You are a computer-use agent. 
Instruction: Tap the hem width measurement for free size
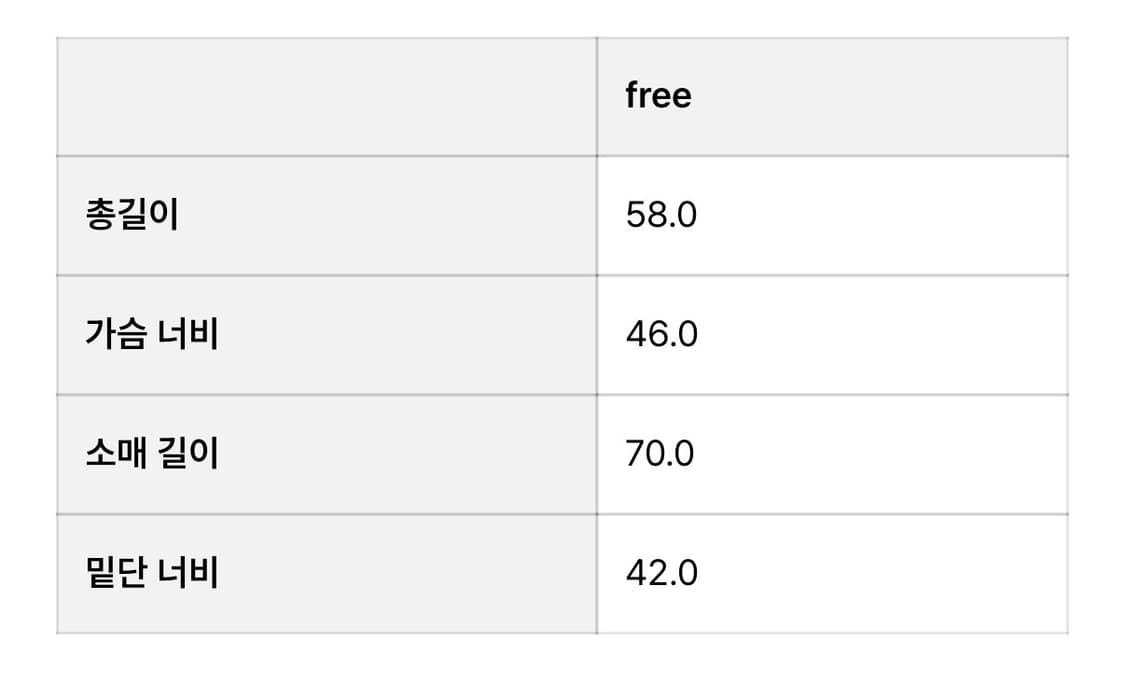[x=661, y=573]
